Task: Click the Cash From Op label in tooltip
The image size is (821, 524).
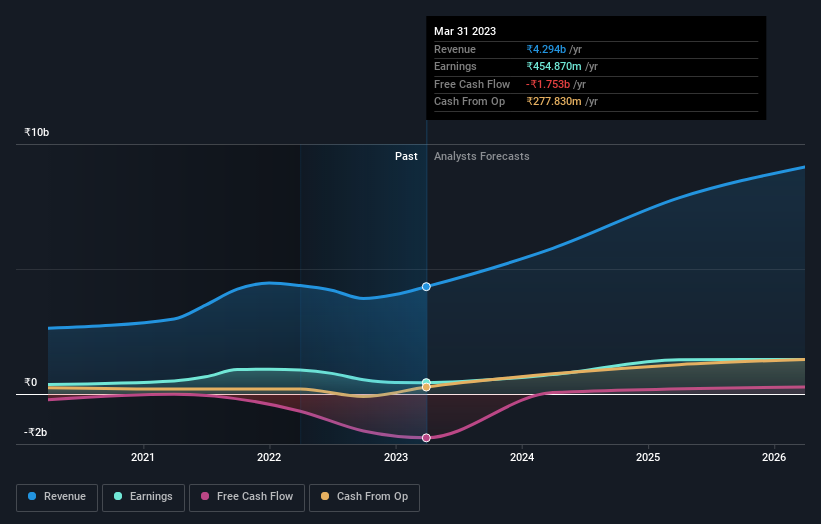Action: tap(470, 102)
